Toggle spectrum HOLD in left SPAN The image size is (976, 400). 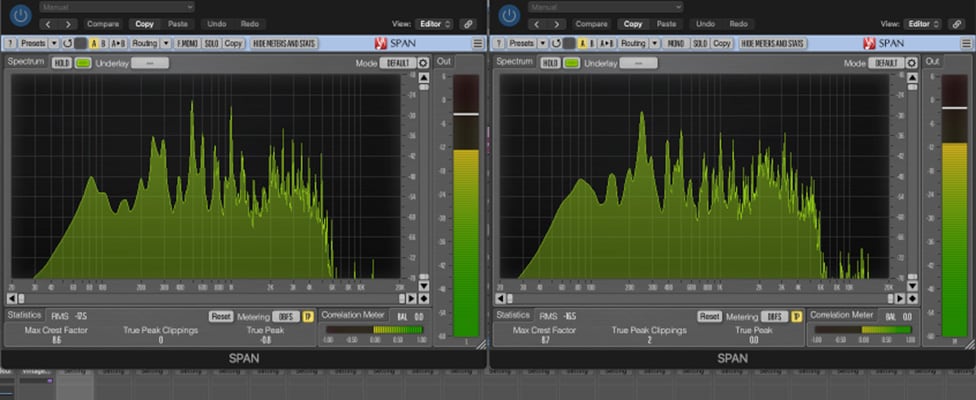point(61,63)
